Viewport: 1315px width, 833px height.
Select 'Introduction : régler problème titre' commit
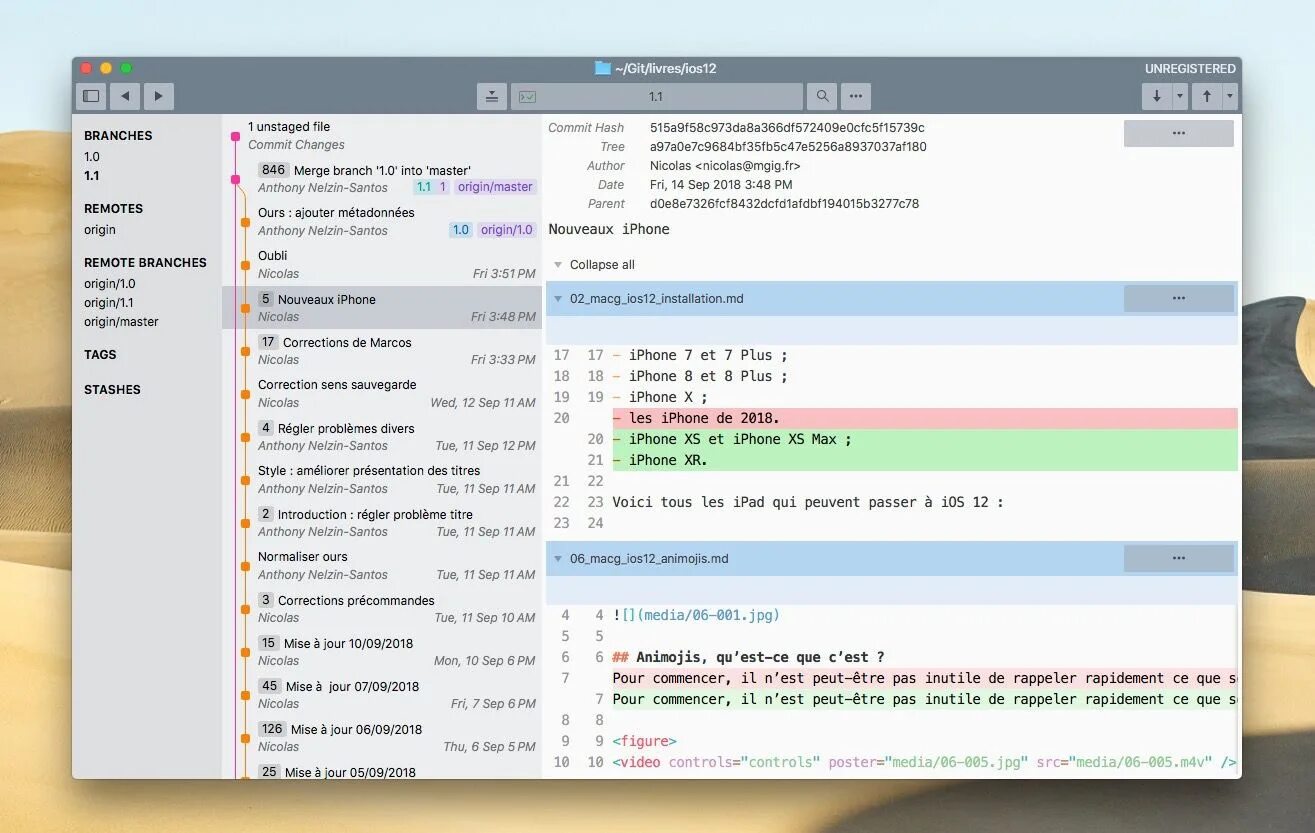point(382,523)
